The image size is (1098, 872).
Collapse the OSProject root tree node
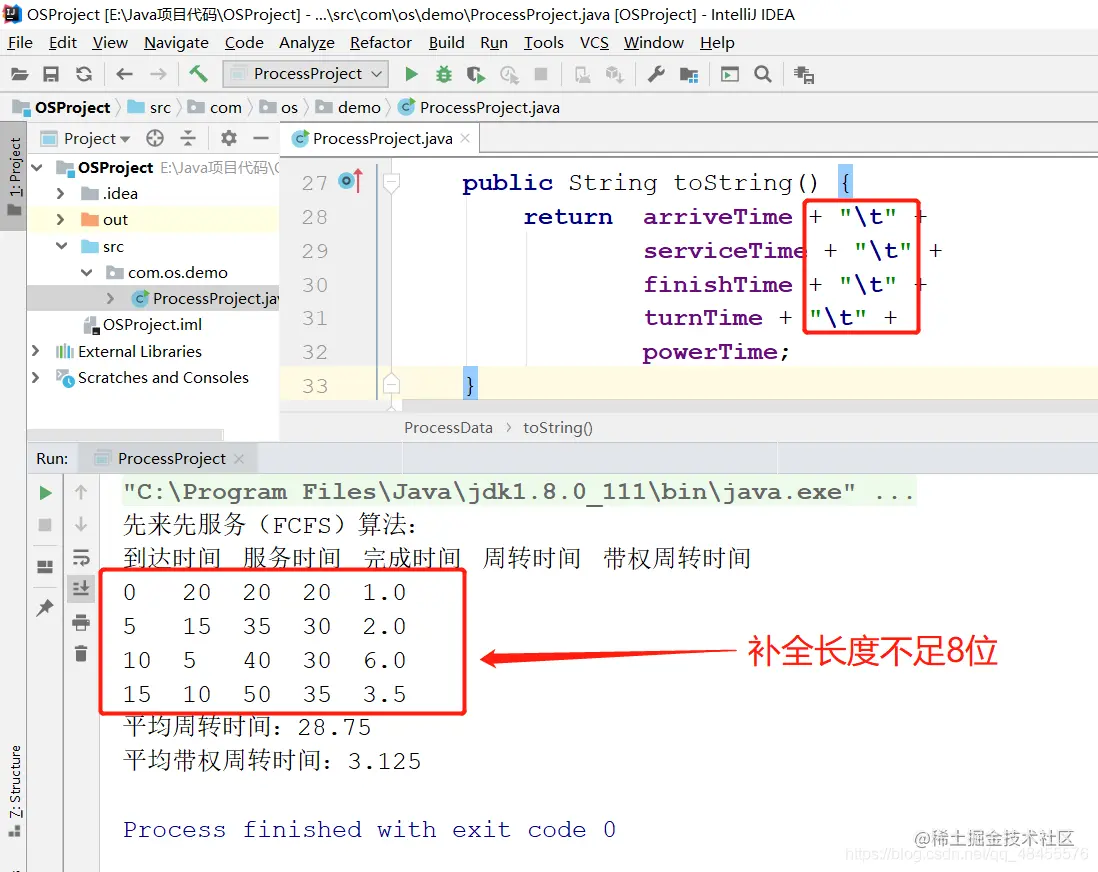pos(38,167)
